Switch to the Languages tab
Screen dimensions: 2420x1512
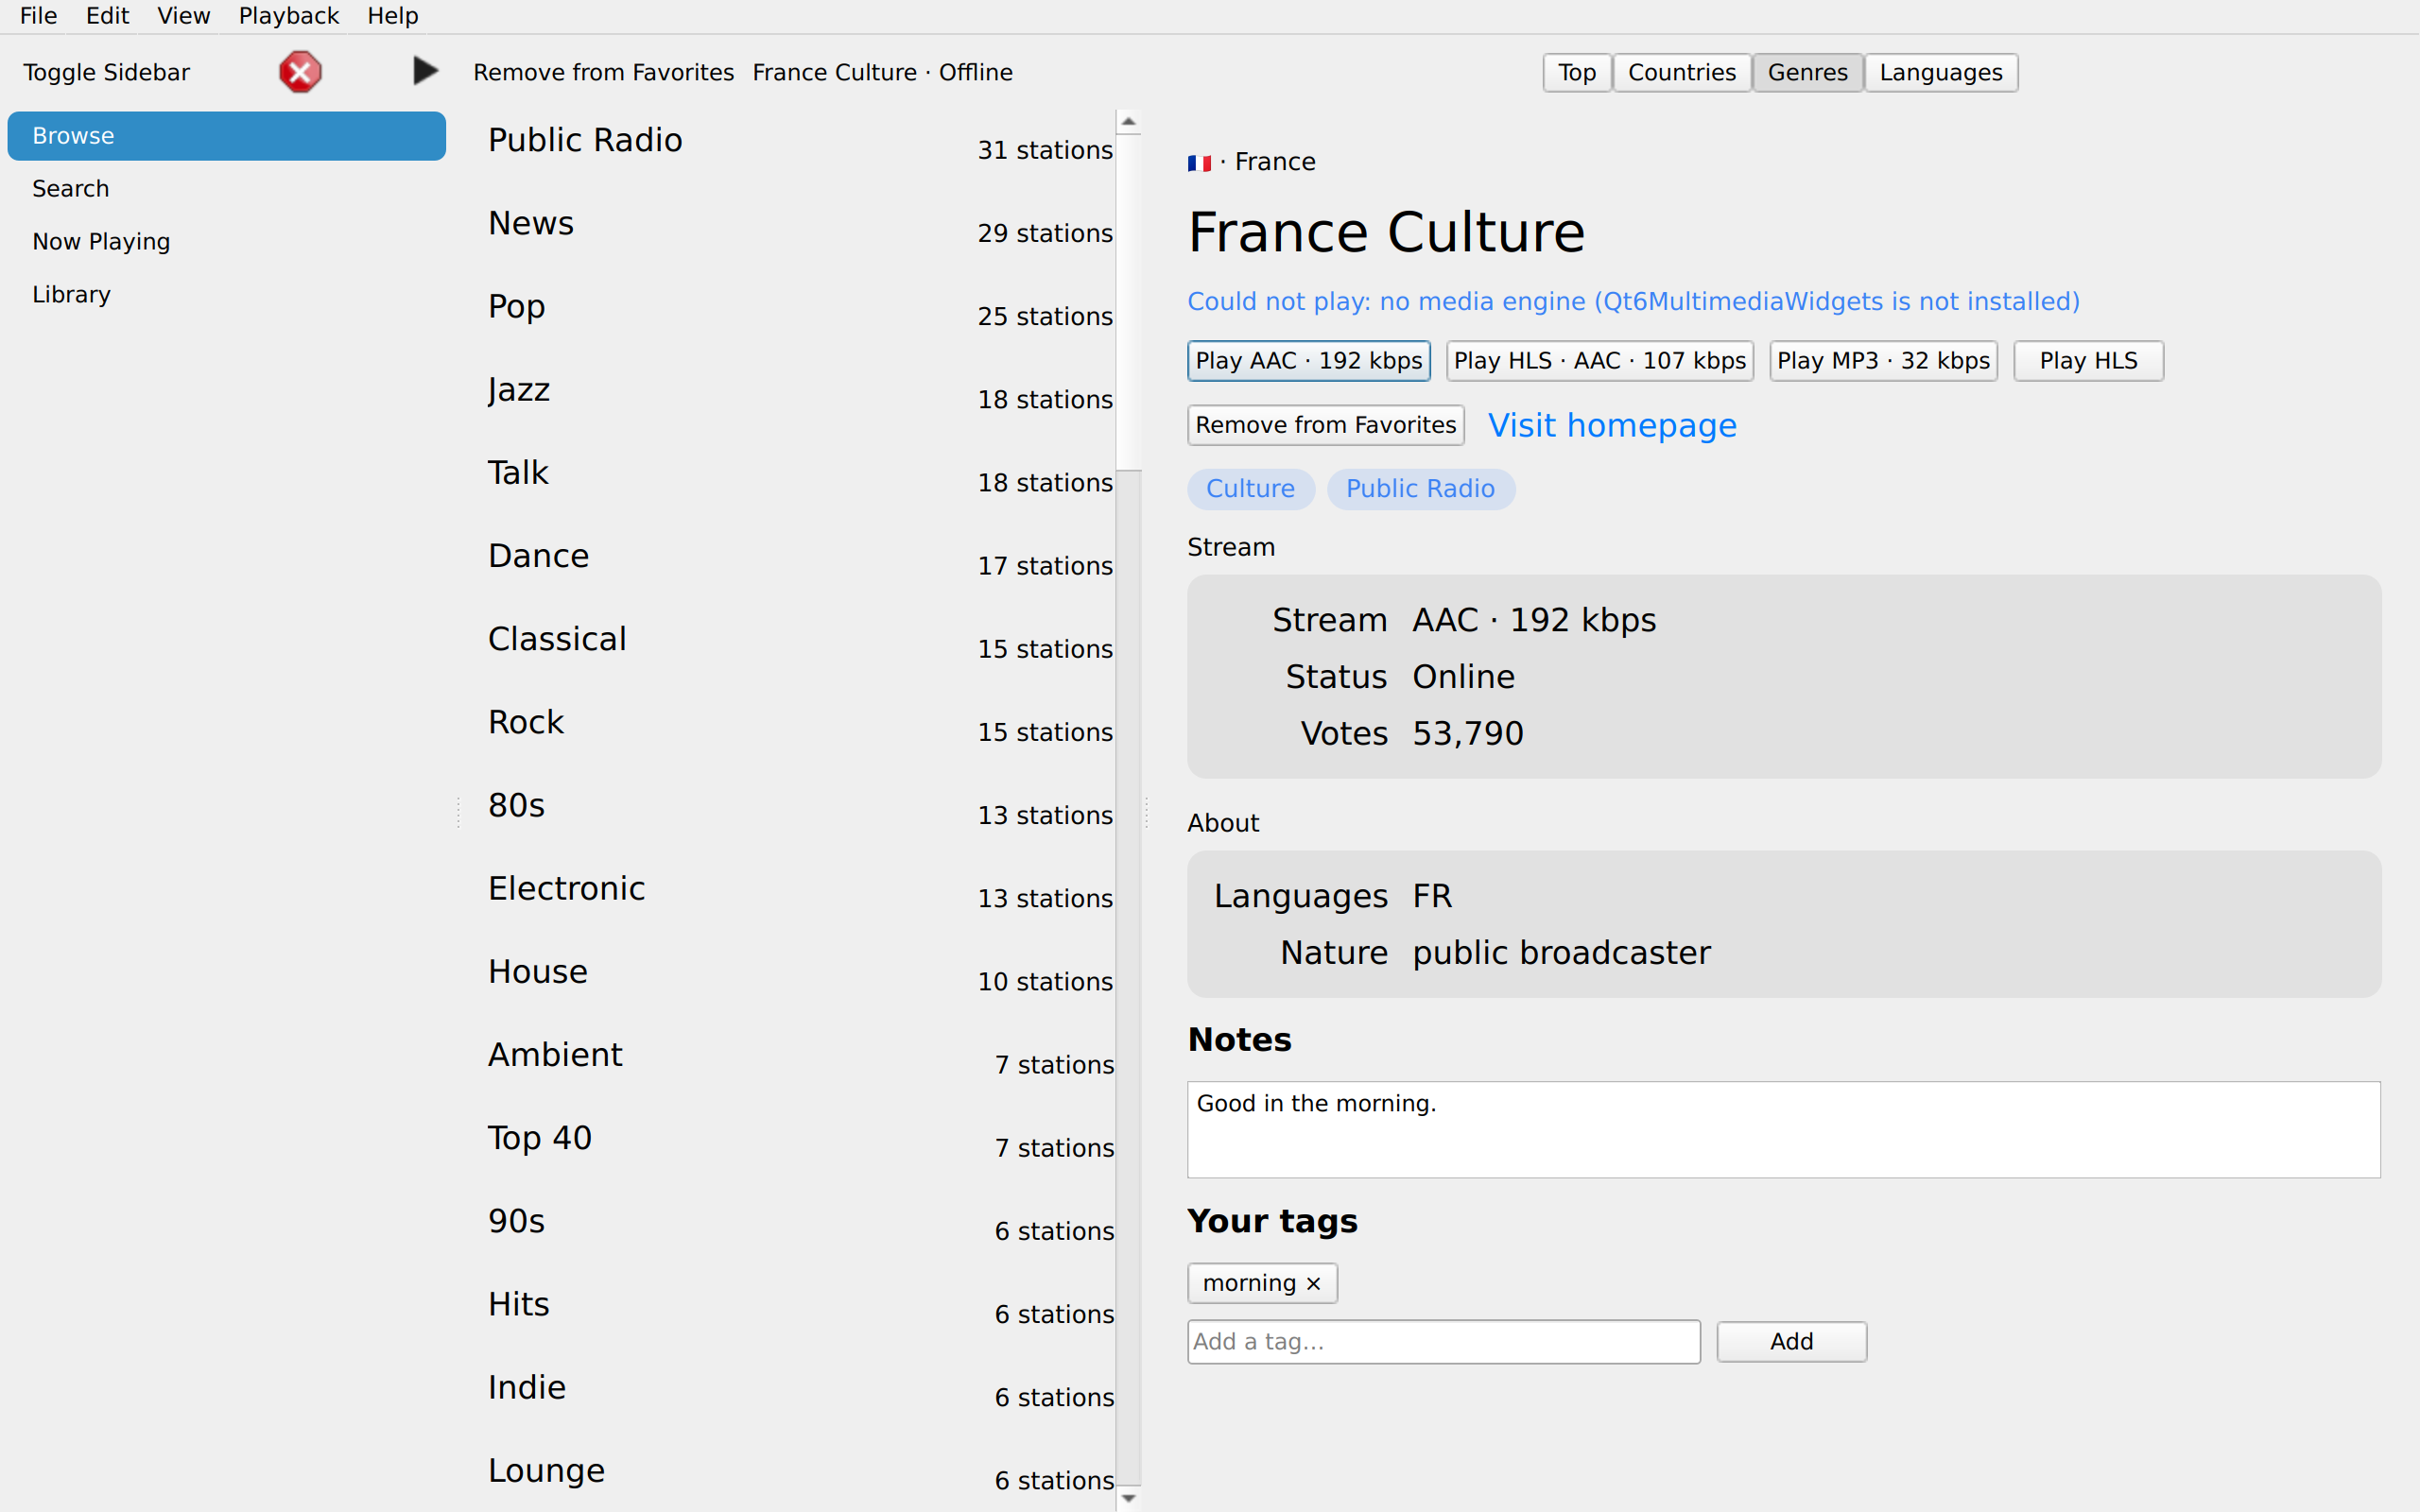pos(1941,73)
